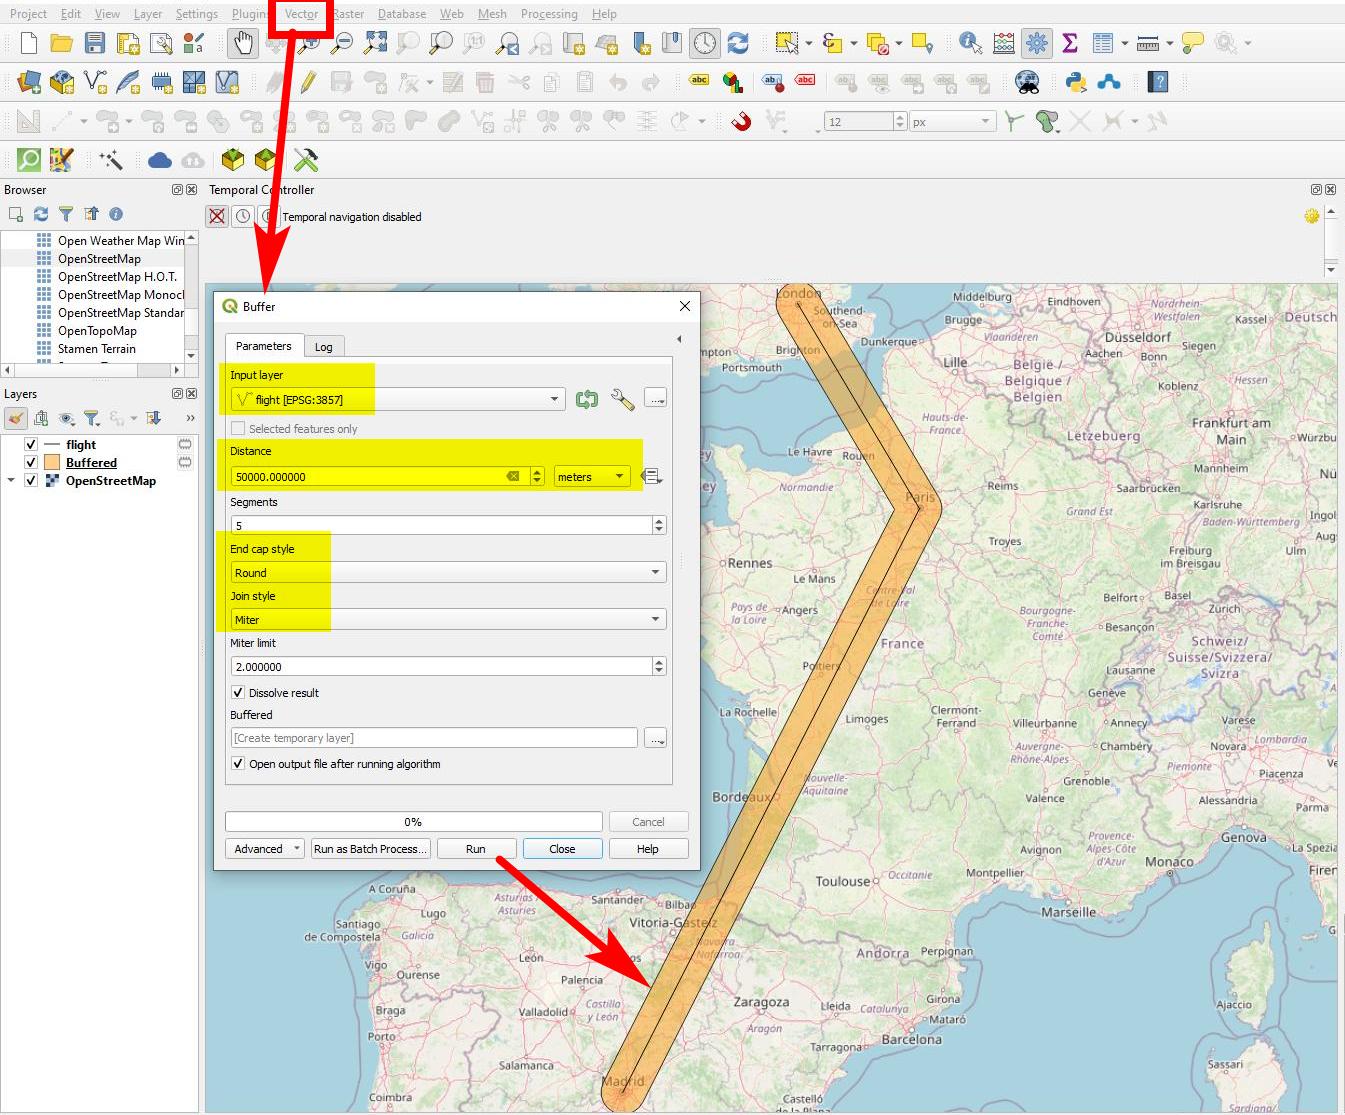Select the Pan Map hand tool
Image resolution: width=1345 pixels, height=1115 pixels.
tap(243, 43)
